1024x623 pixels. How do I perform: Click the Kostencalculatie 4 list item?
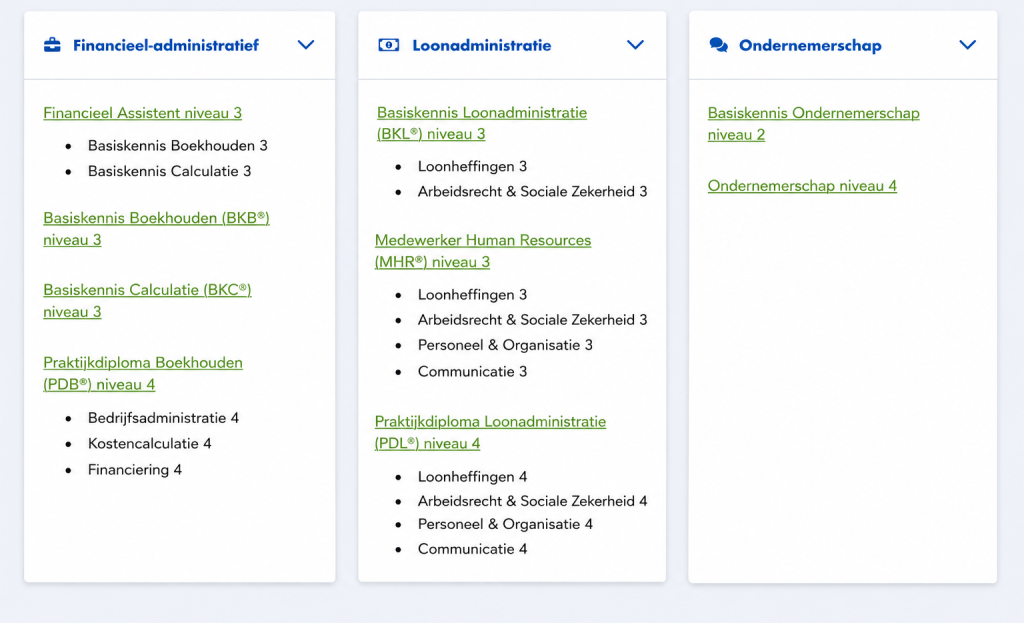(150, 443)
